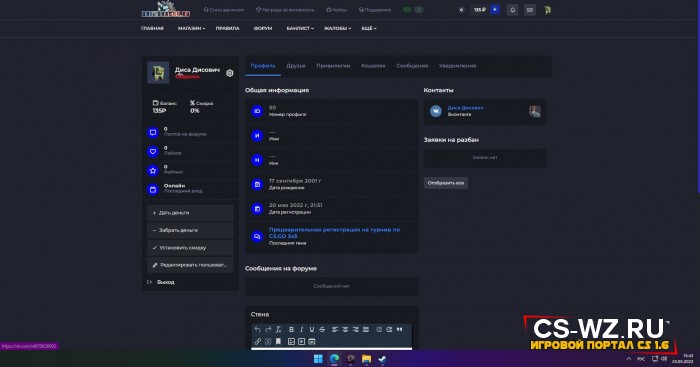
Task: Switch site theme with the sun icon
Action: [x=461, y=10]
